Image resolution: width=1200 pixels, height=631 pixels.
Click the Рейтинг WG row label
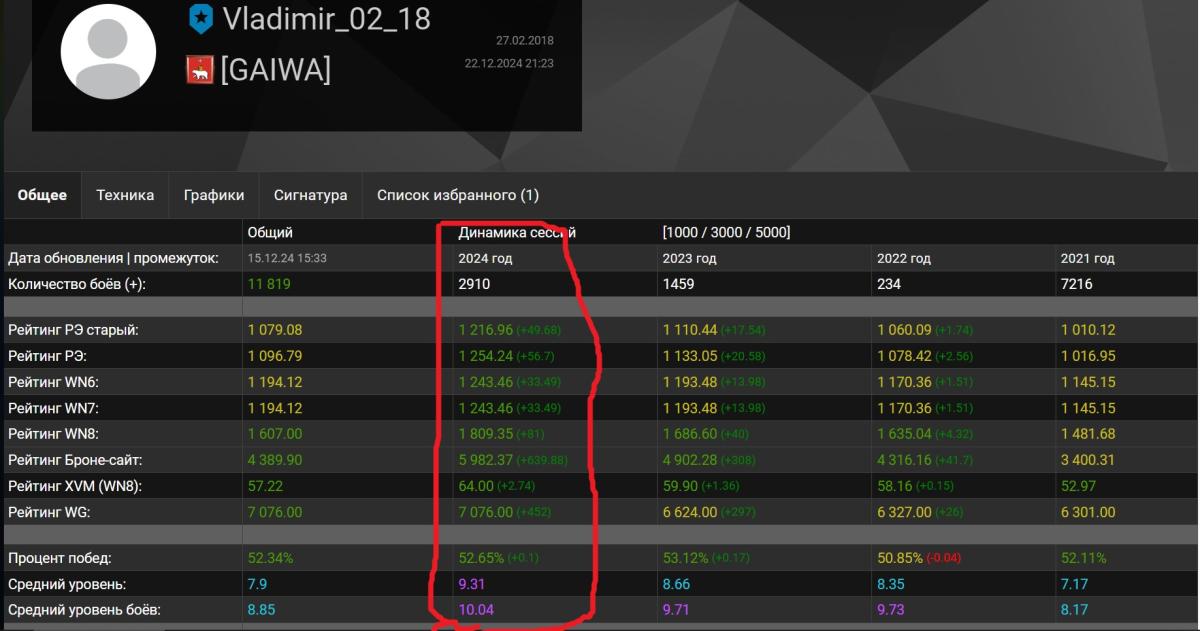[48, 512]
